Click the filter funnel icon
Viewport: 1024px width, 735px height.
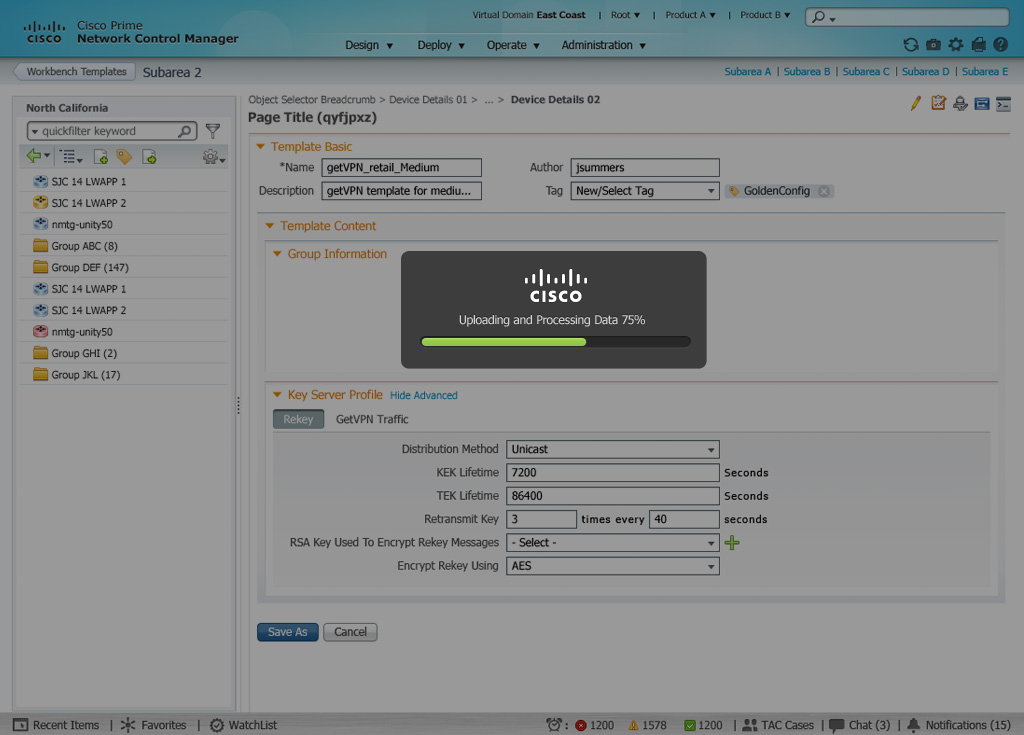213,131
